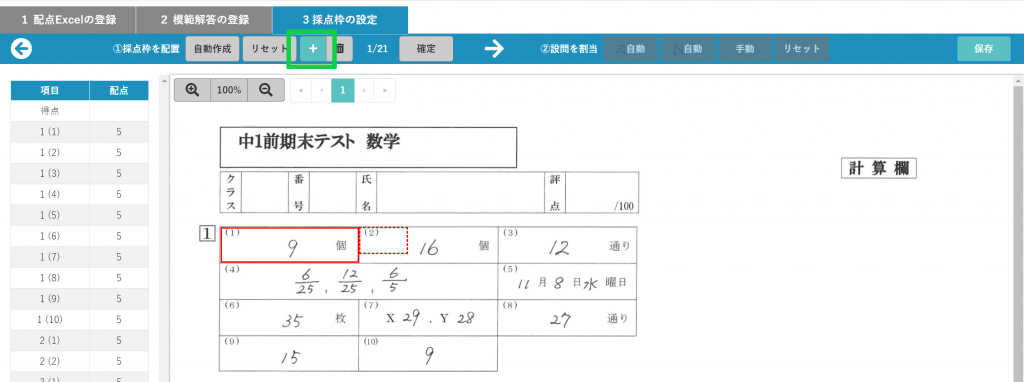Jump to last page with double-right chevron
The width and height of the screenshot is (1024, 382).
(x=385, y=91)
